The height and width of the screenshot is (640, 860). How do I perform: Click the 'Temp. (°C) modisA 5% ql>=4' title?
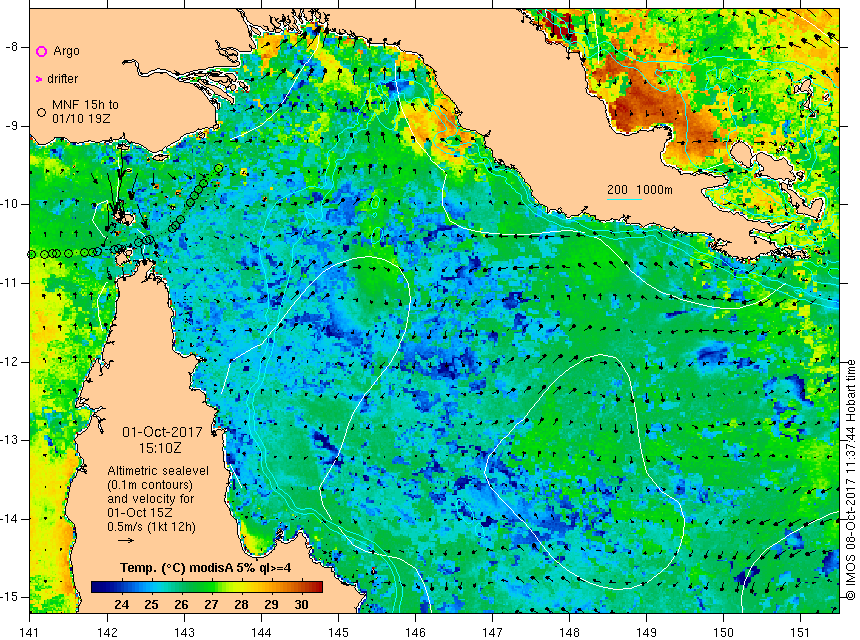[206, 568]
